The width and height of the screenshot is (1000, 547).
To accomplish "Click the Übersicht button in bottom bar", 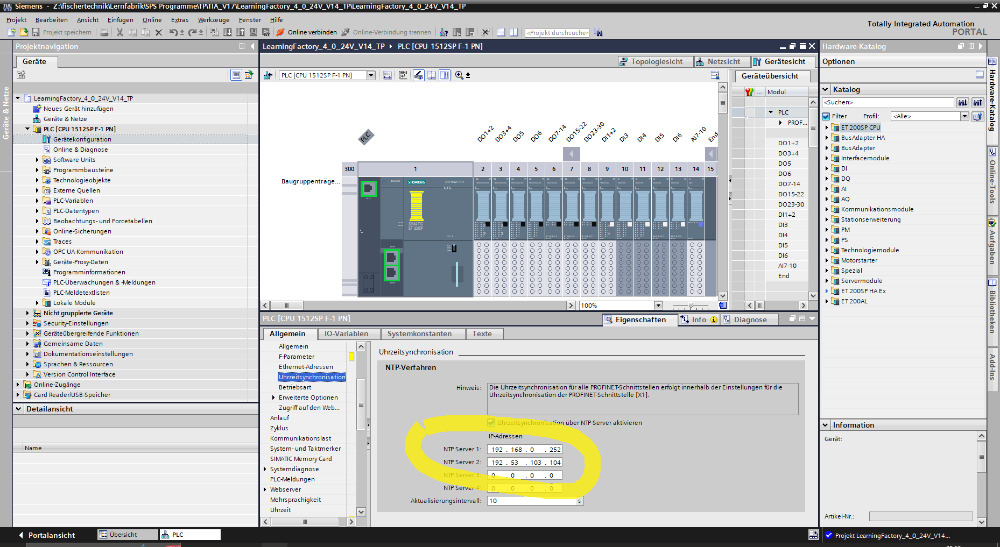I will pos(127,534).
